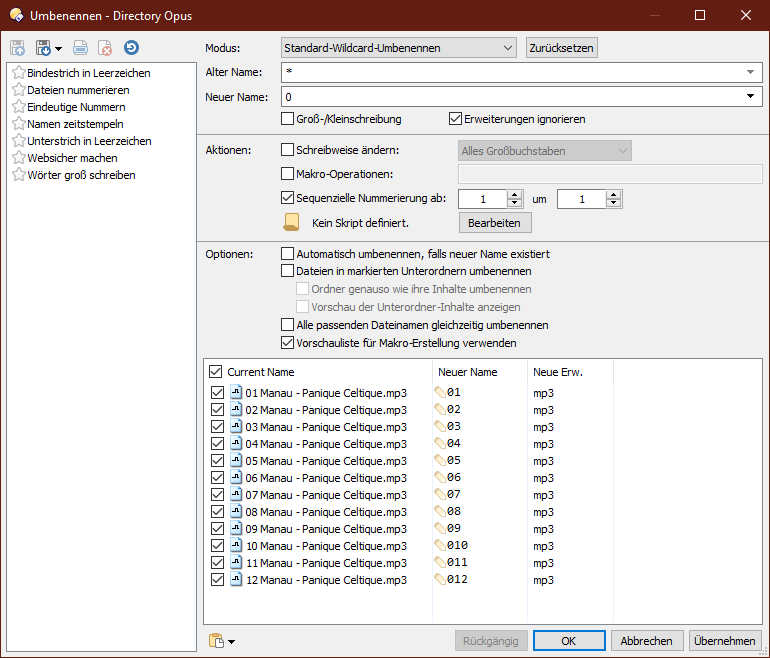Viewport: 770px width, 658px height.
Task: Click star next to Bindestrich in Leerzeichen
Action: pos(19,73)
